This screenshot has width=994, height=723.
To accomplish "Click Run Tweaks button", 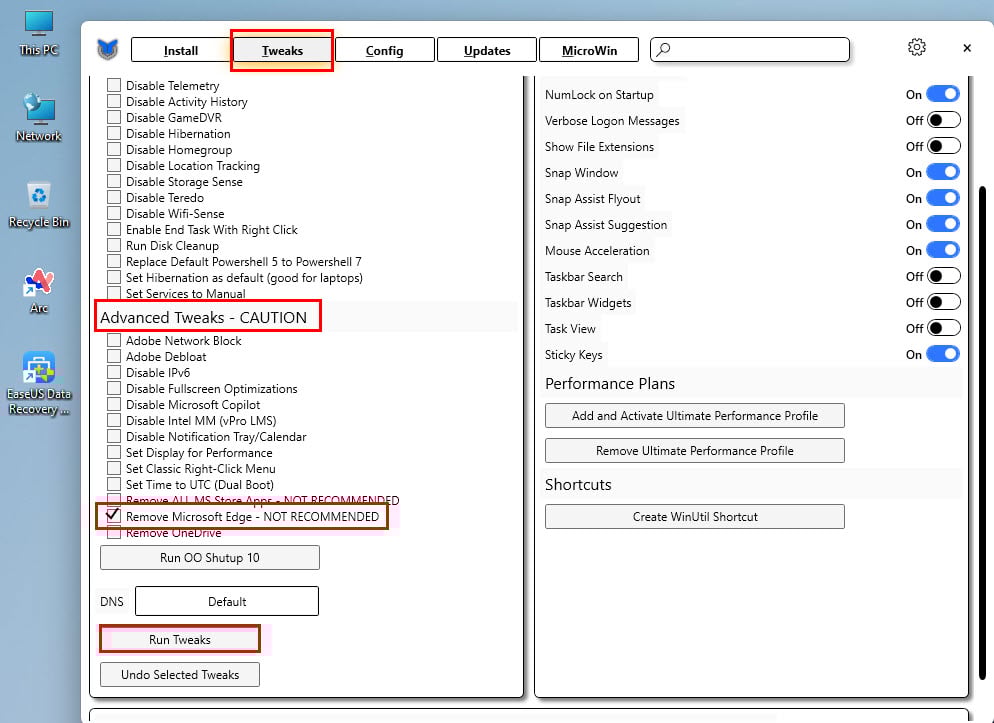I will [x=180, y=639].
